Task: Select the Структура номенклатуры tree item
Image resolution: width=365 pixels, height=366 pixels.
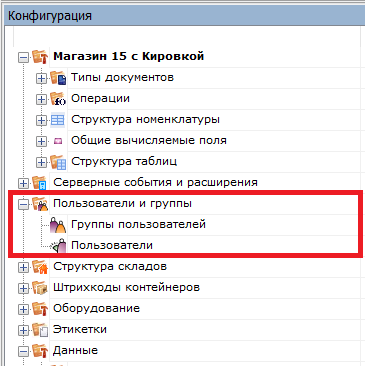Action: [145, 119]
